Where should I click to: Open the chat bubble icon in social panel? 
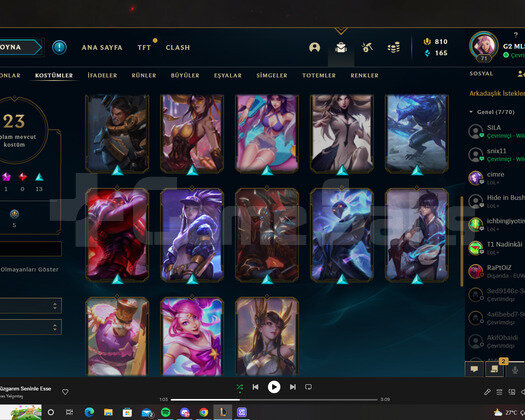tap(474, 369)
